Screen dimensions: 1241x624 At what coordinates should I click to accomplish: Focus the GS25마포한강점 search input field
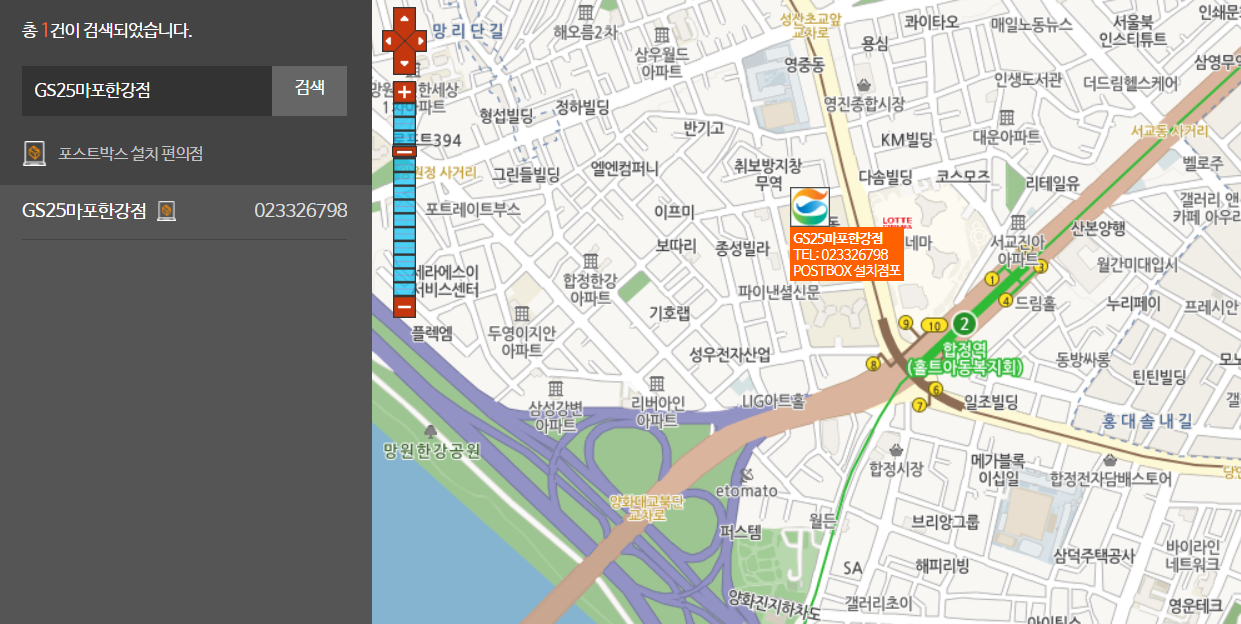[x=147, y=91]
